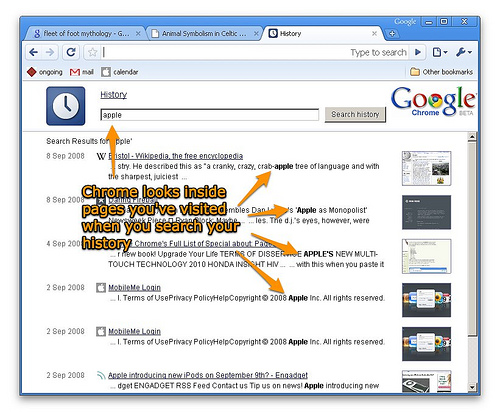The image size is (500, 412).
Task: Reload the page with the refresh icon
Action: point(71,52)
